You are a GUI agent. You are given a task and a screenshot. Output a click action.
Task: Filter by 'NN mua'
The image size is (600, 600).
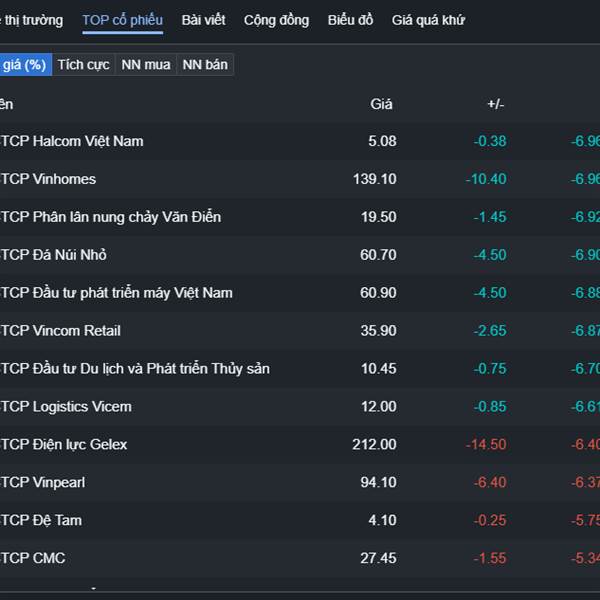145,65
